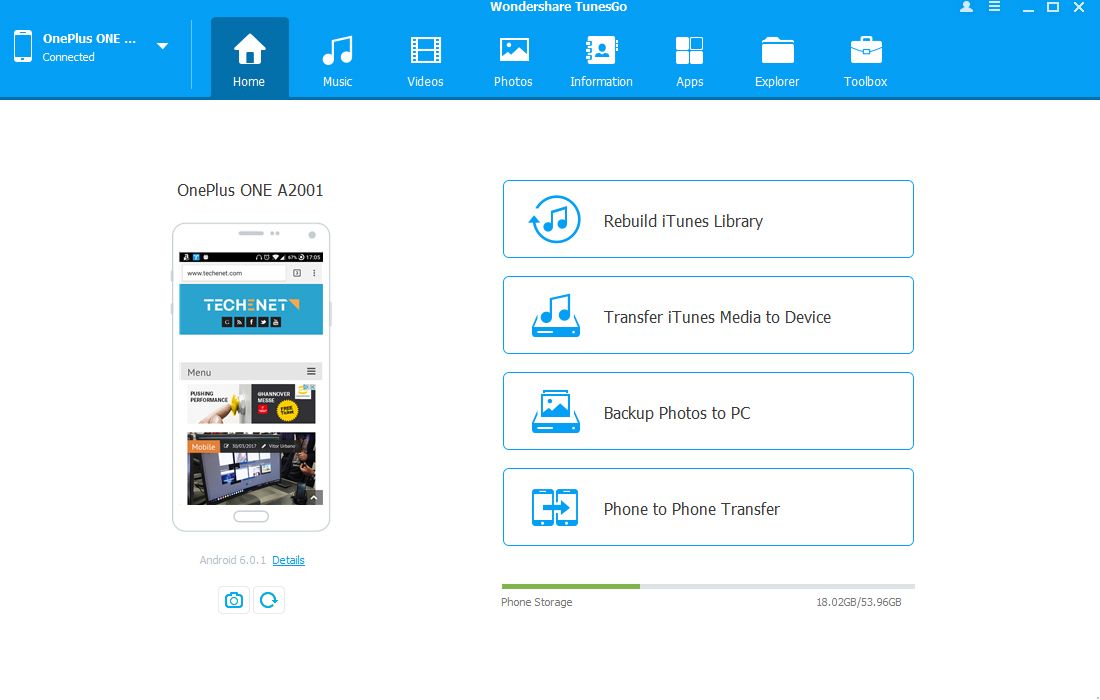Click the Phone Storage usage bar

pyautogui.click(x=708, y=586)
